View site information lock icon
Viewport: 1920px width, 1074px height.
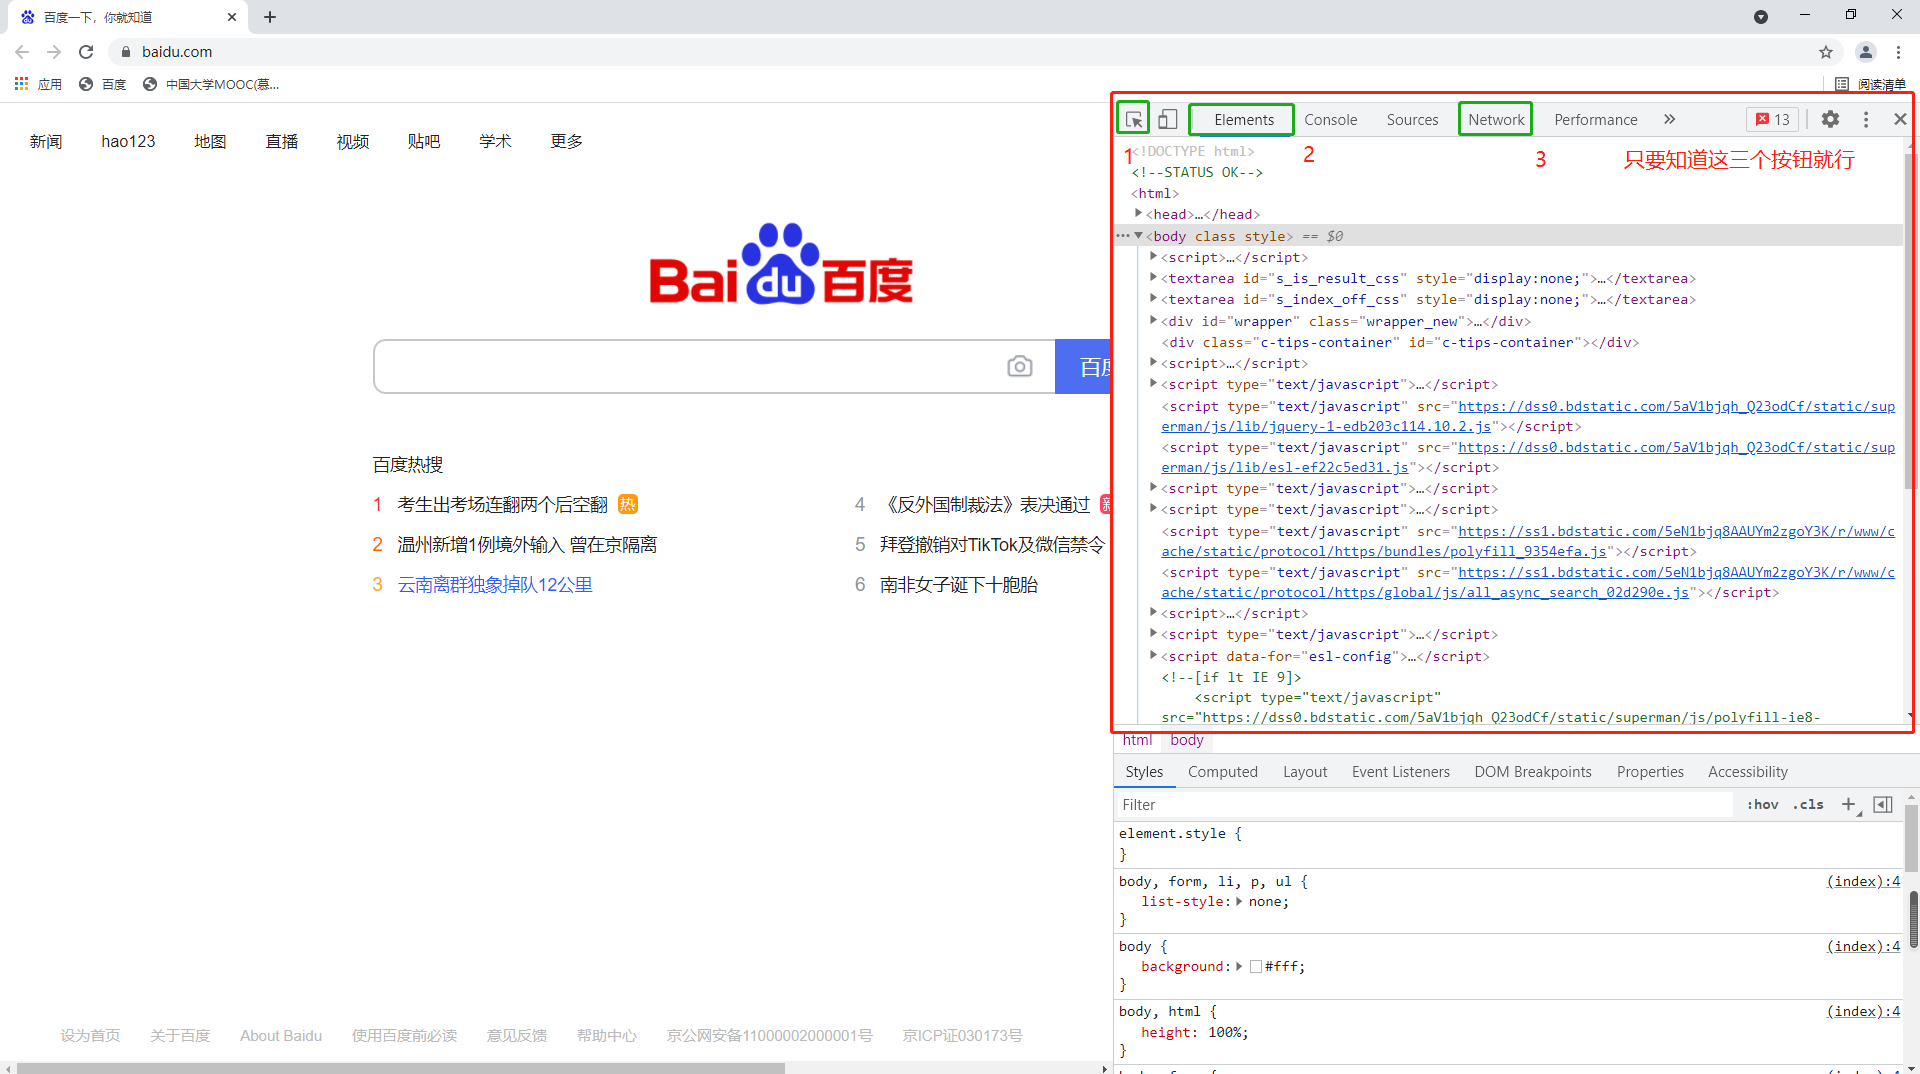pyautogui.click(x=126, y=52)
